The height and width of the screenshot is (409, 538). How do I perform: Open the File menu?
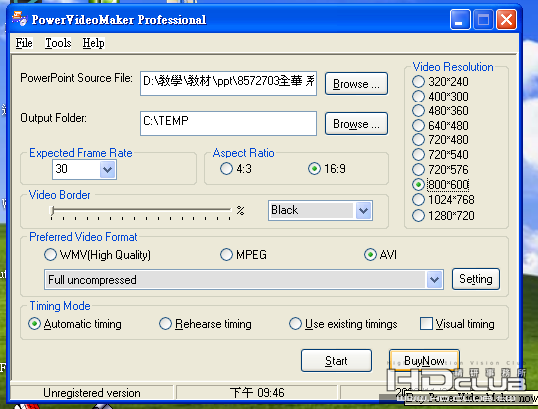click(24, 43)
